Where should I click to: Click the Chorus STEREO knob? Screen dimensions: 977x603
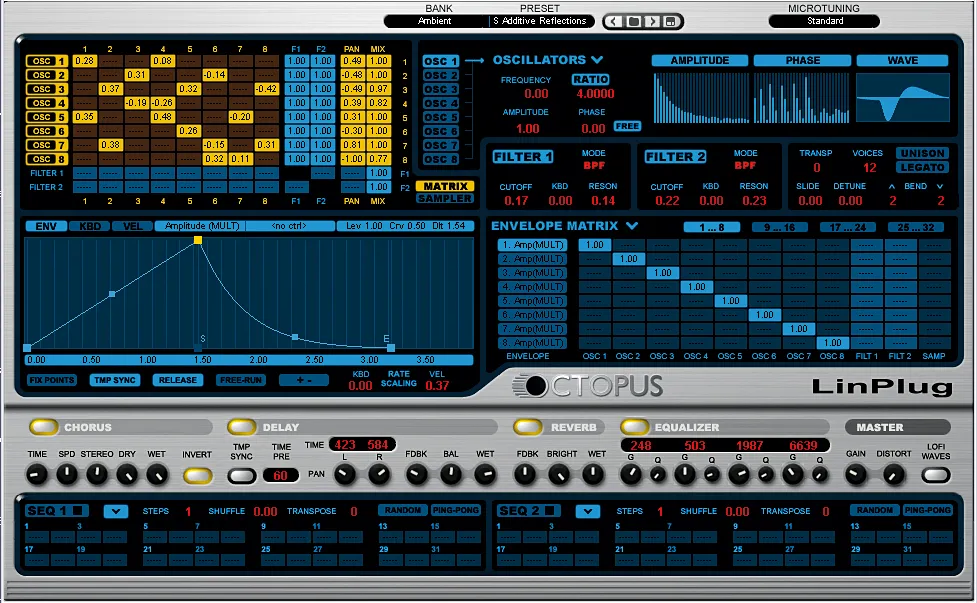coord(97,475)
